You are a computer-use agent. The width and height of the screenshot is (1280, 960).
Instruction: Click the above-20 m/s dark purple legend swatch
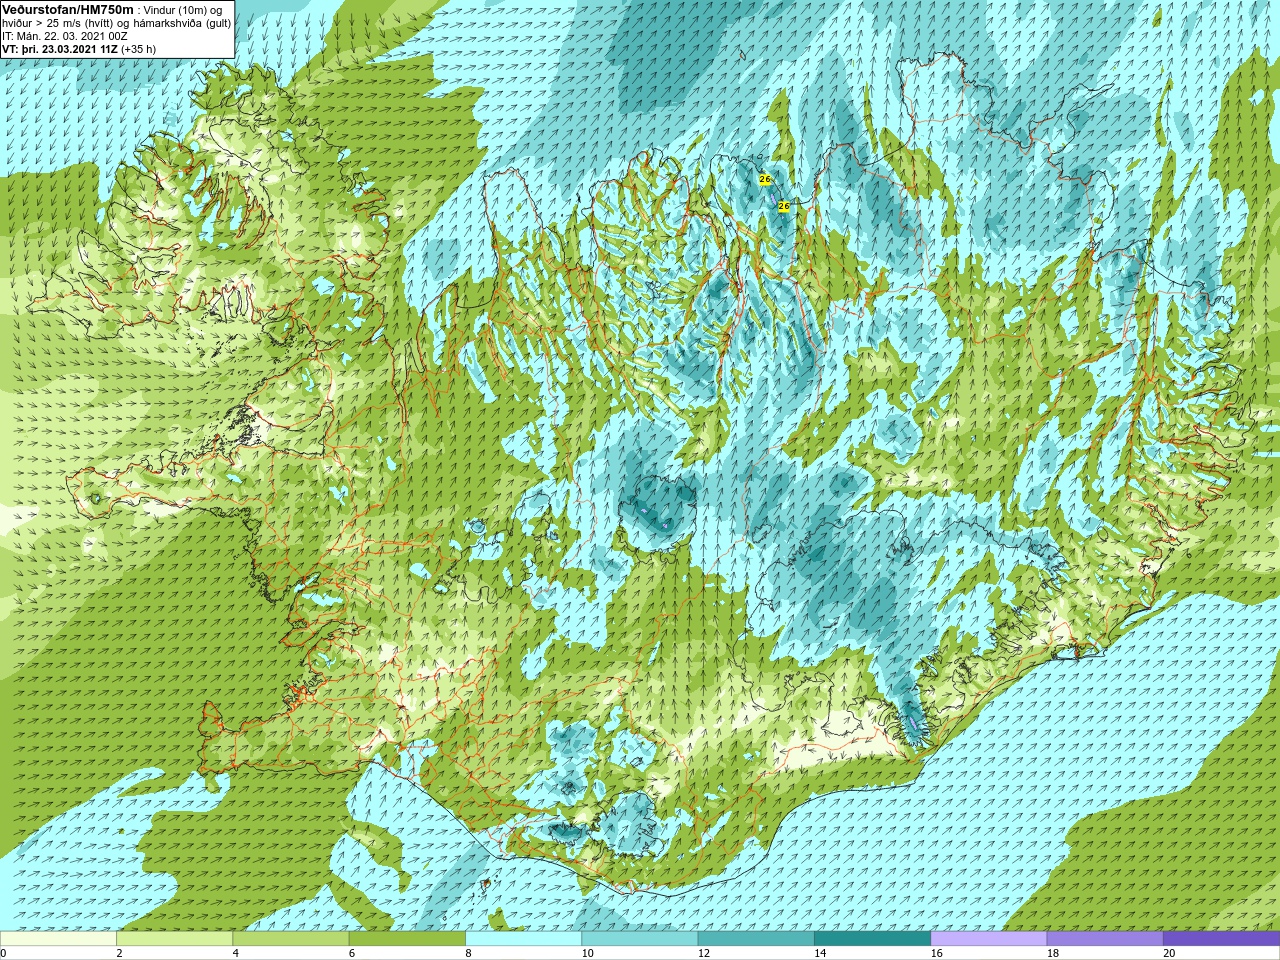click(1221, 939)
